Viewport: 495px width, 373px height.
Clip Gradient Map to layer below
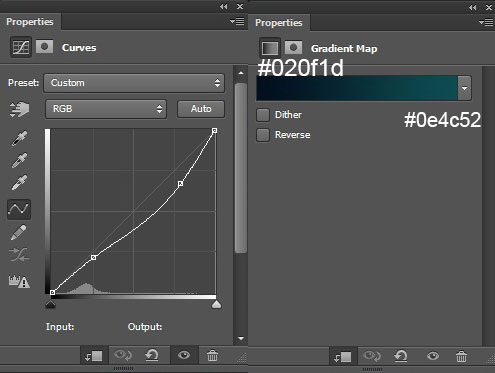pos(342,357)
